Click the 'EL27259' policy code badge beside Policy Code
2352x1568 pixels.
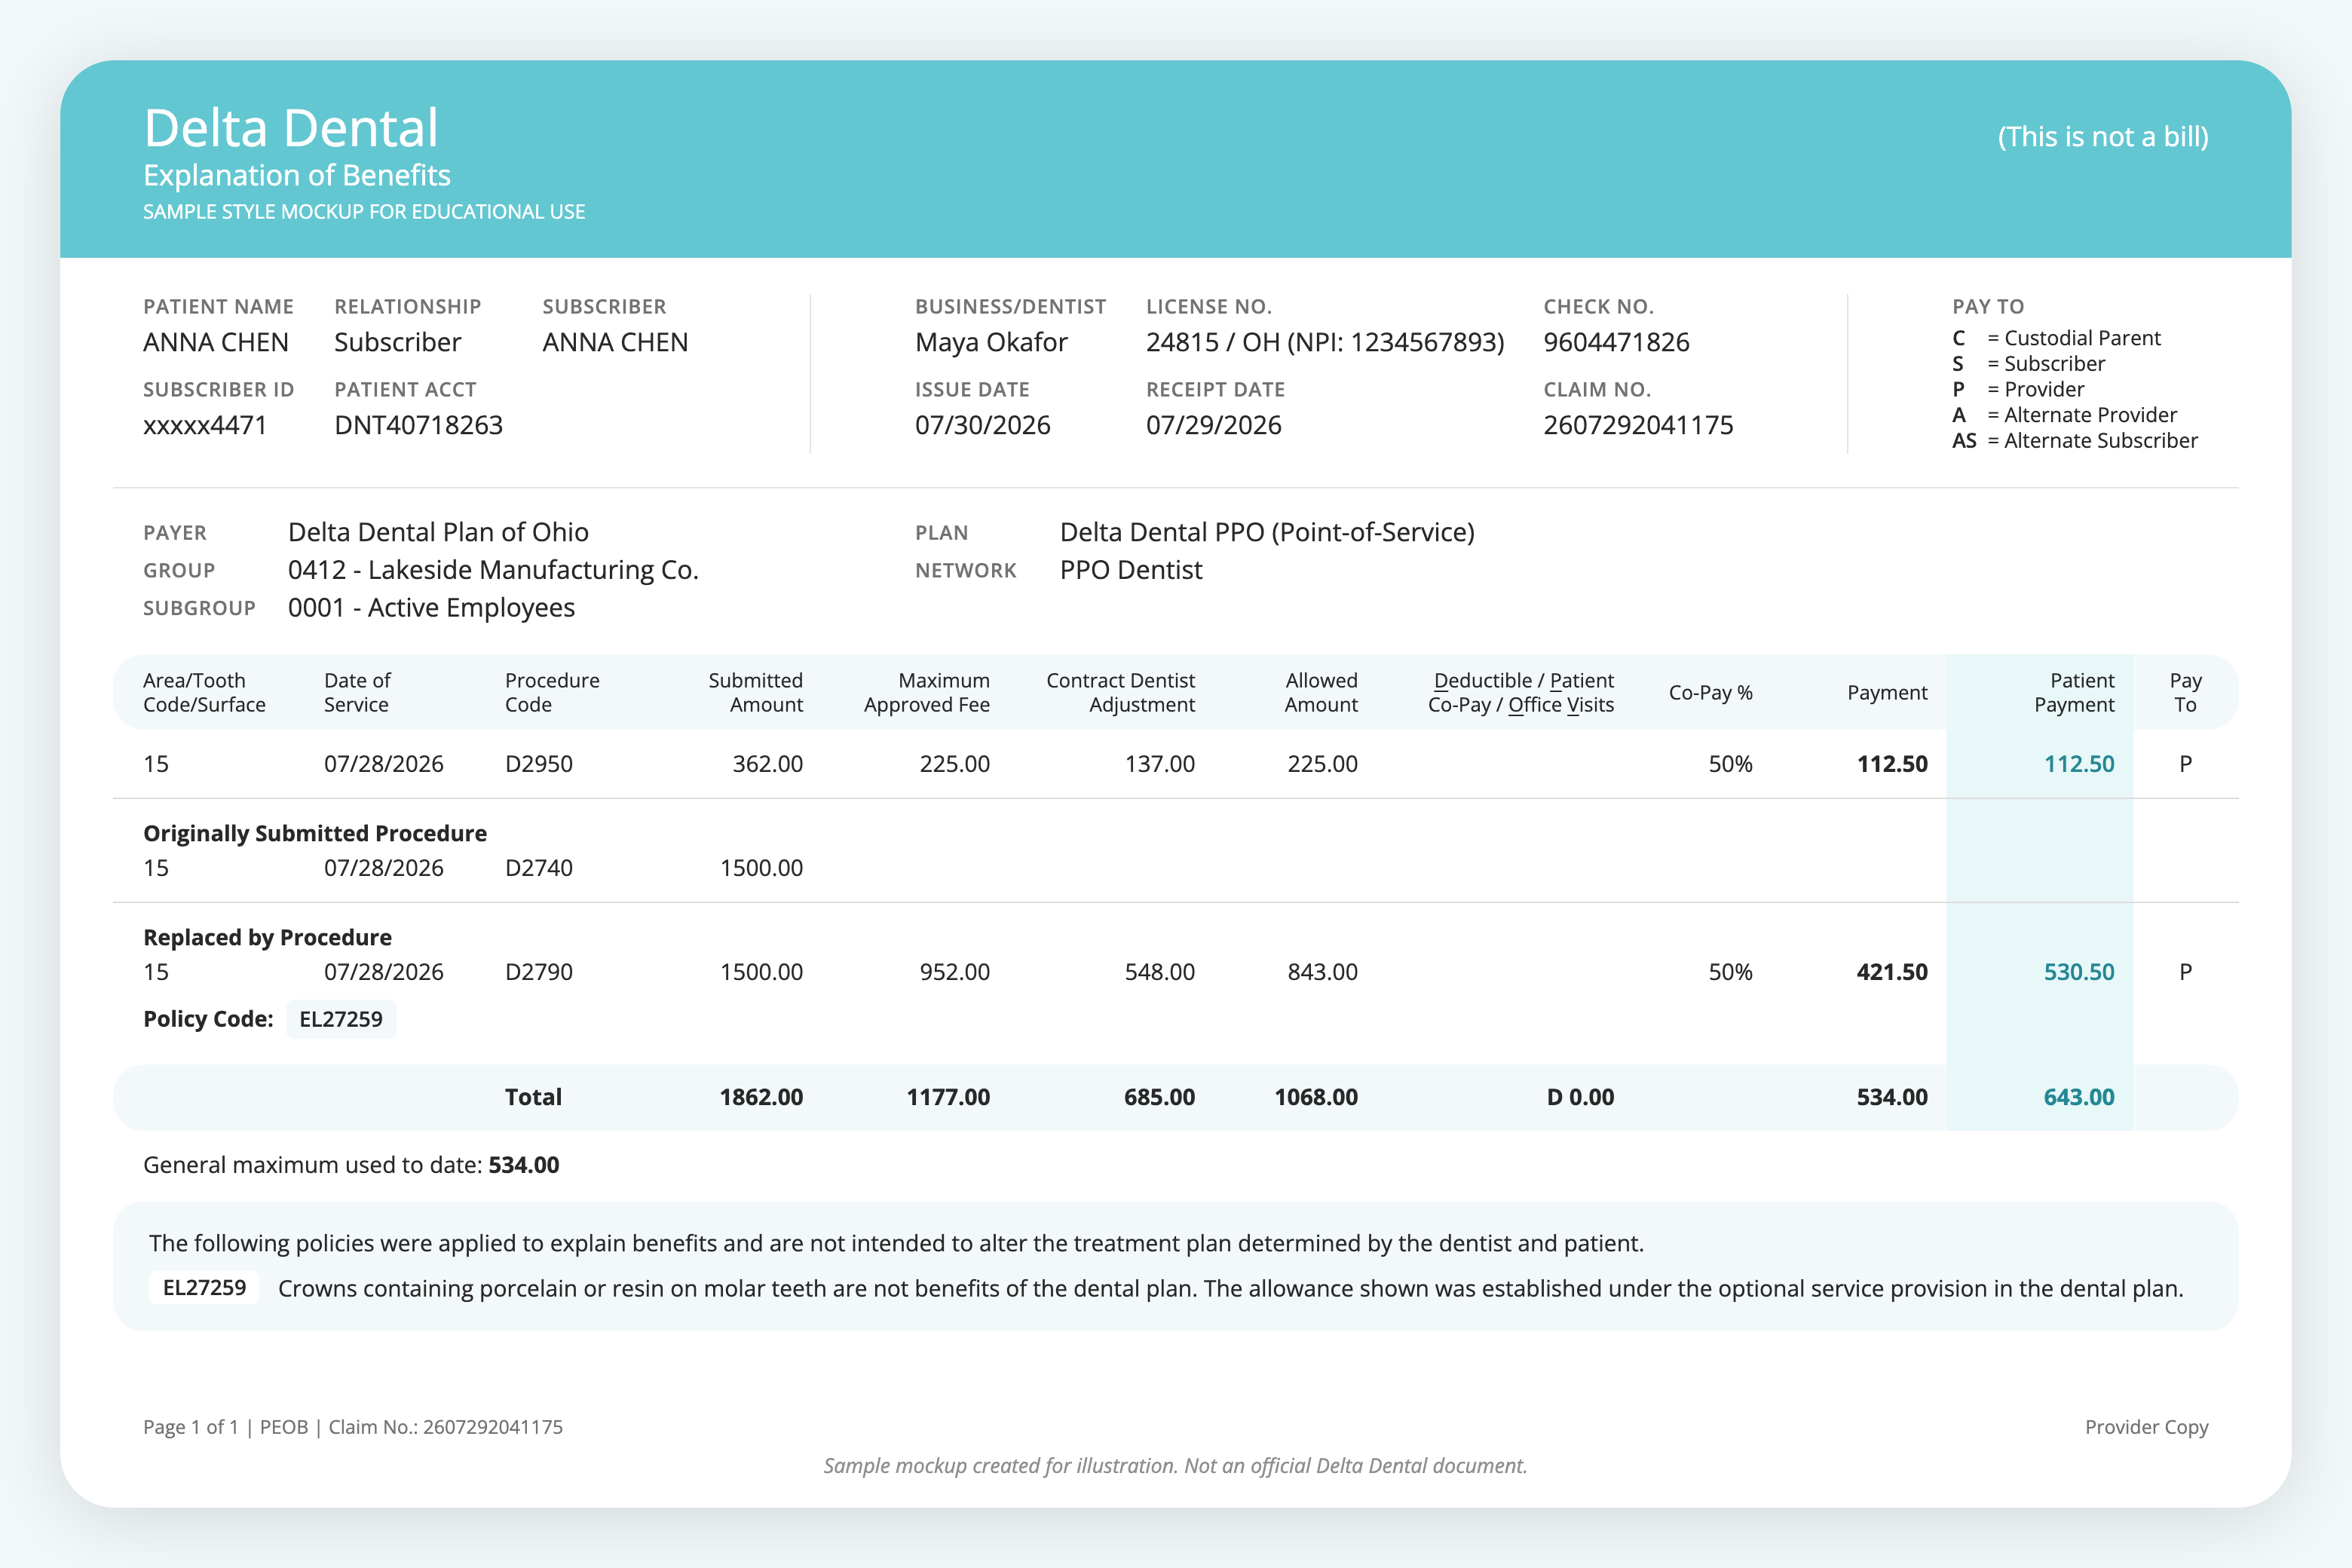341,1019
